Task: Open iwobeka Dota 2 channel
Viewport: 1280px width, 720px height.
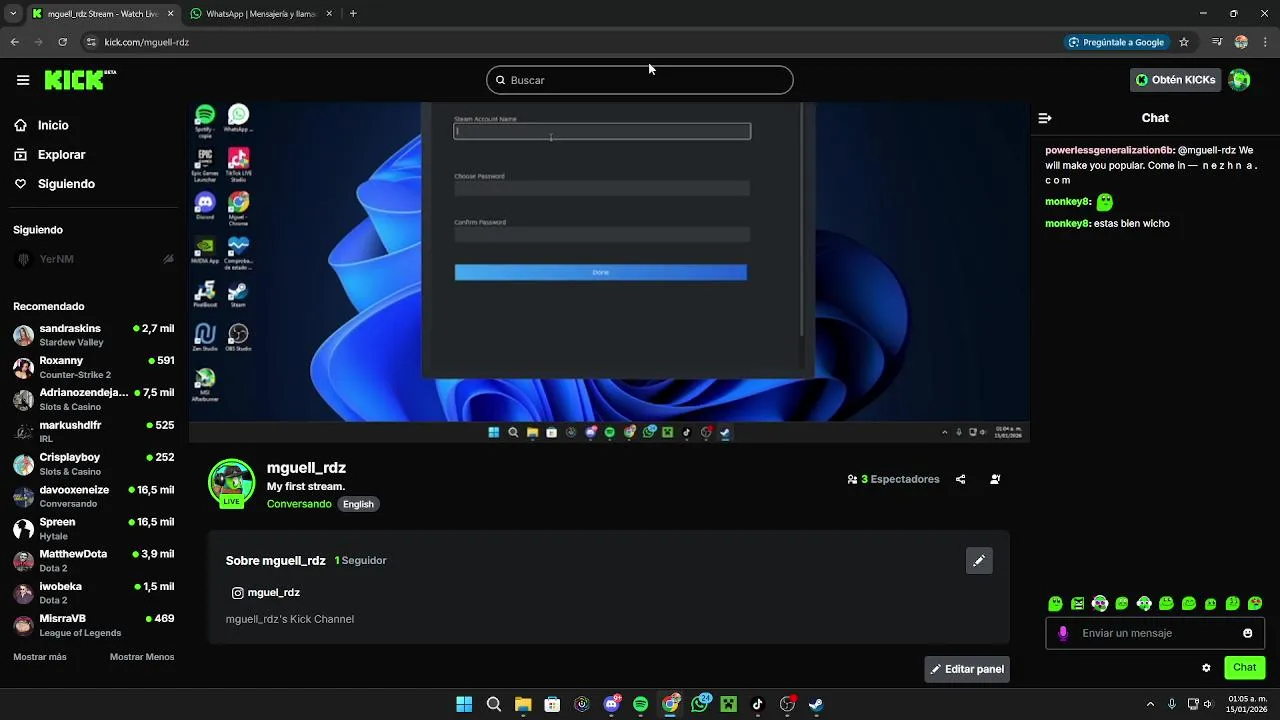Action: 94,593
